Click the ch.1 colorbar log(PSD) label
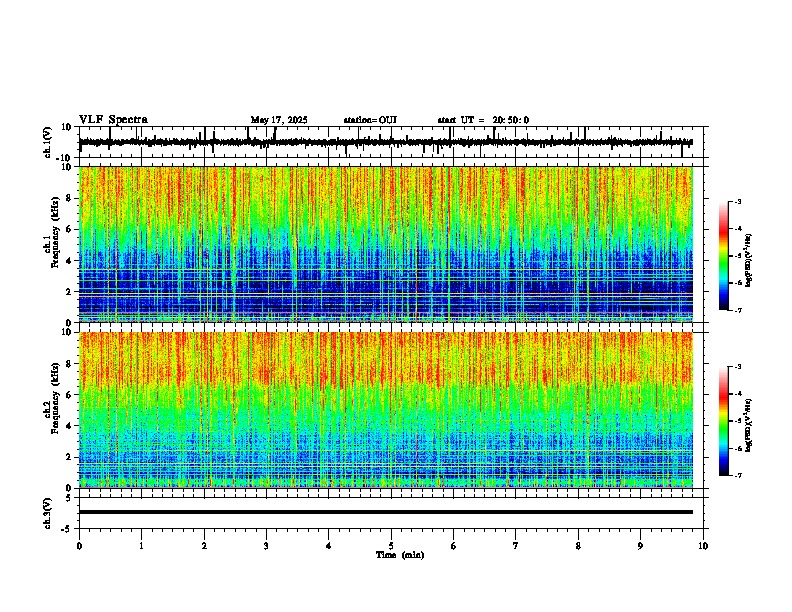Screen dimensions: 792x612 click(x=748, y=260)
